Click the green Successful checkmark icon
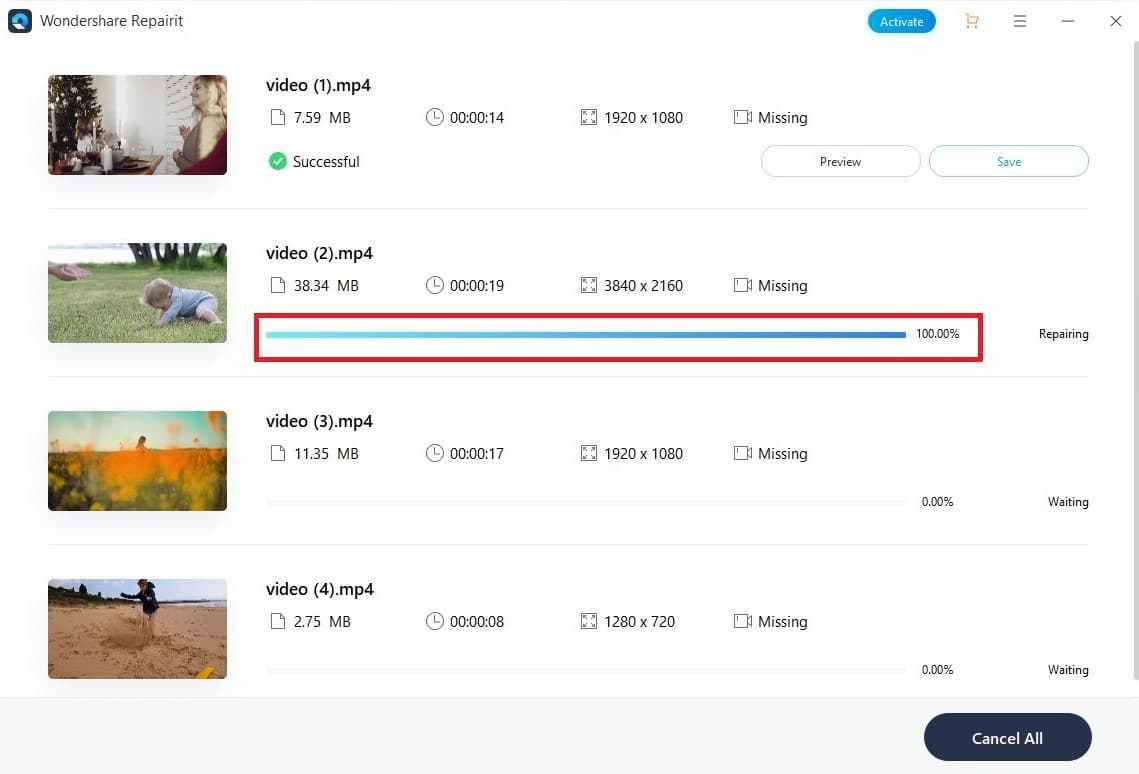Screen dimensions: 1139x774 click(x=277, y=161)
